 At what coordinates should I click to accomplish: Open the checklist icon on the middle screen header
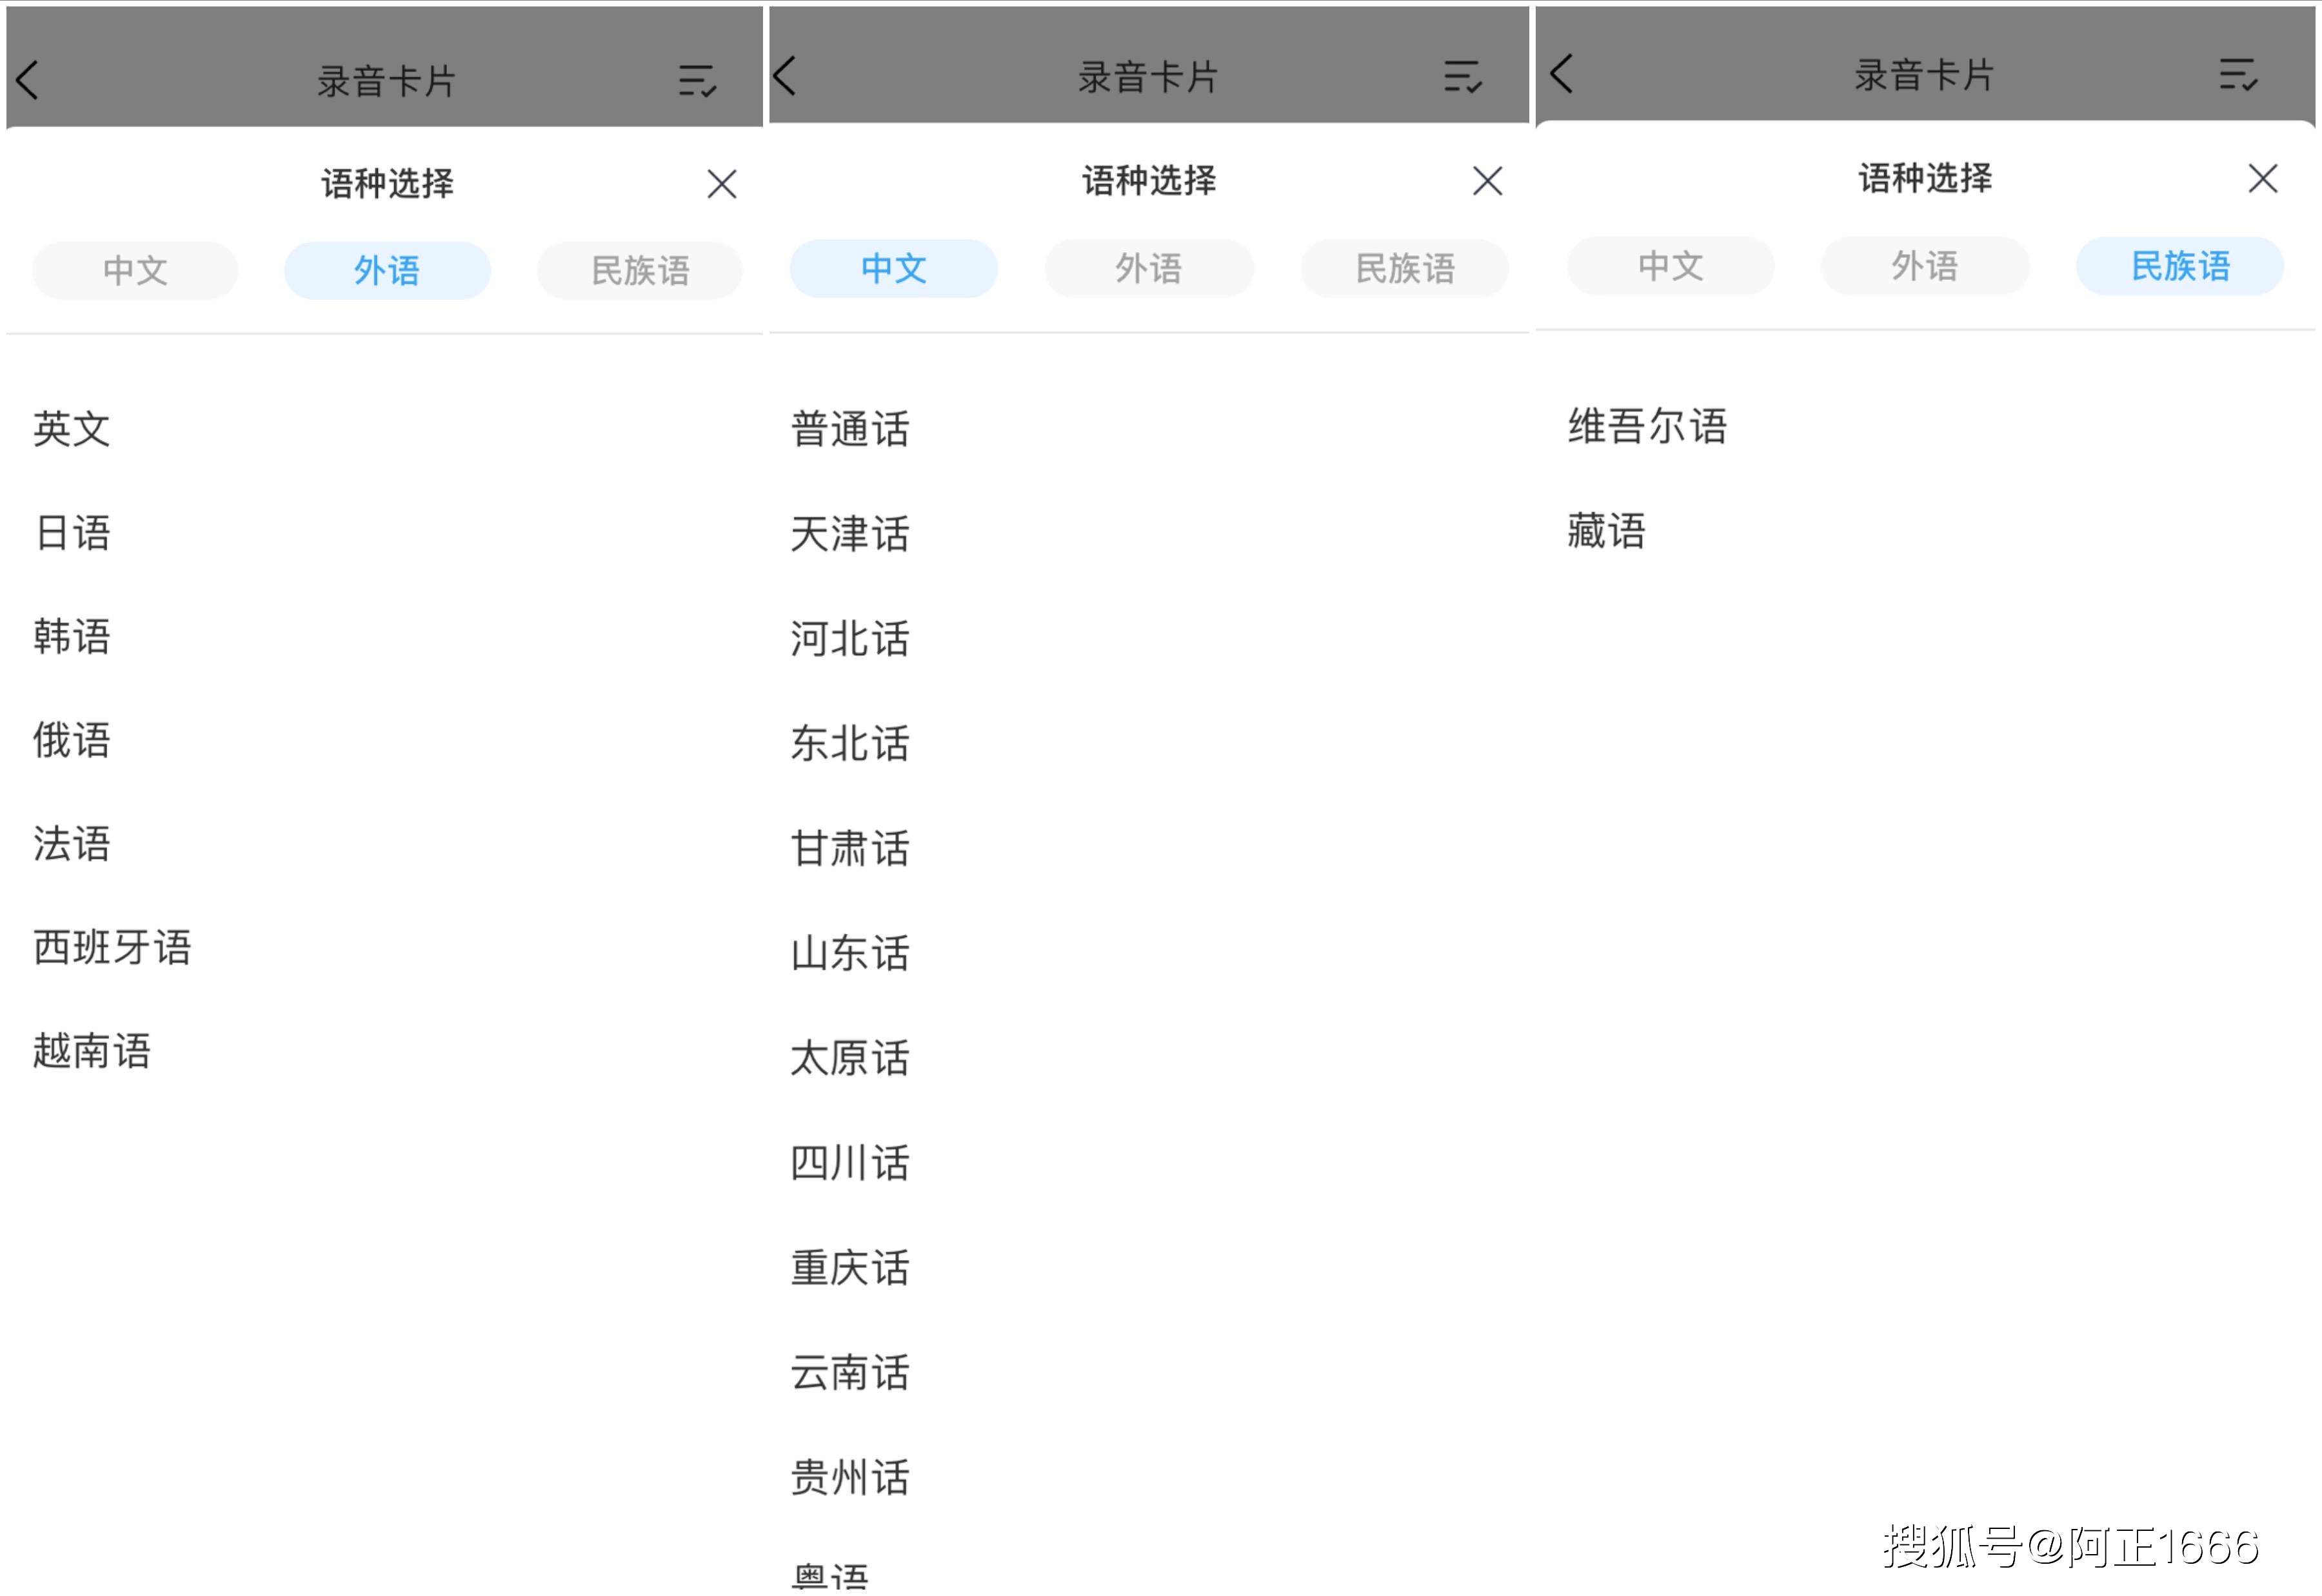(x=1463, y=75)
